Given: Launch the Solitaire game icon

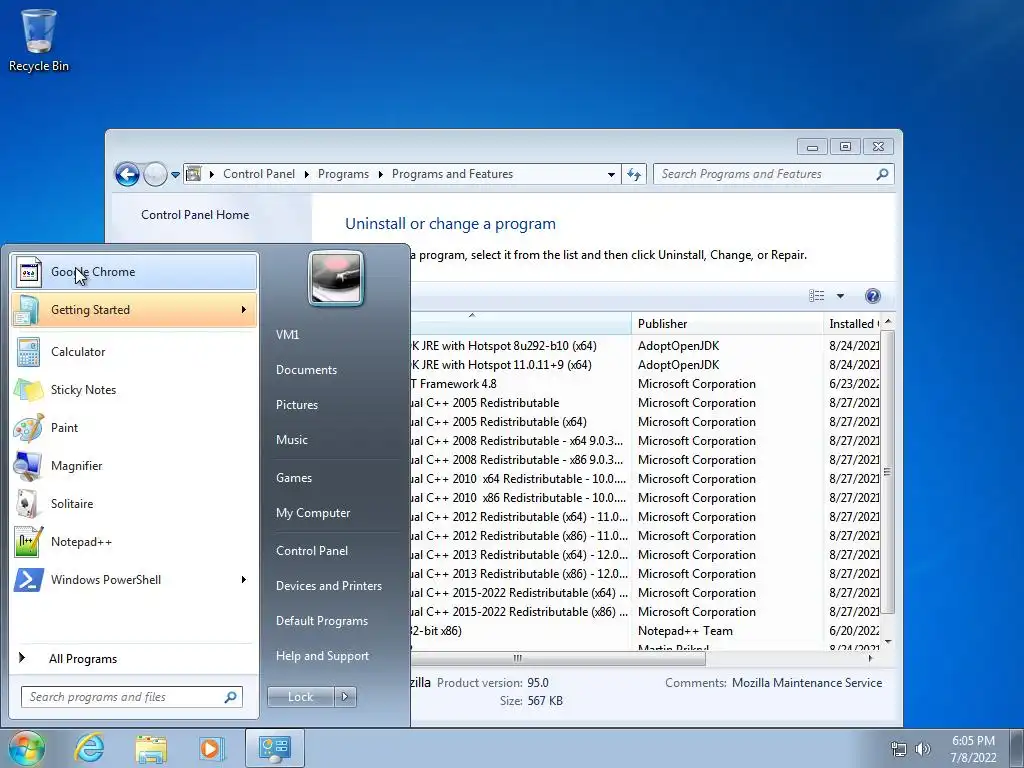Looking at the screenshot, I should (27, 504).
